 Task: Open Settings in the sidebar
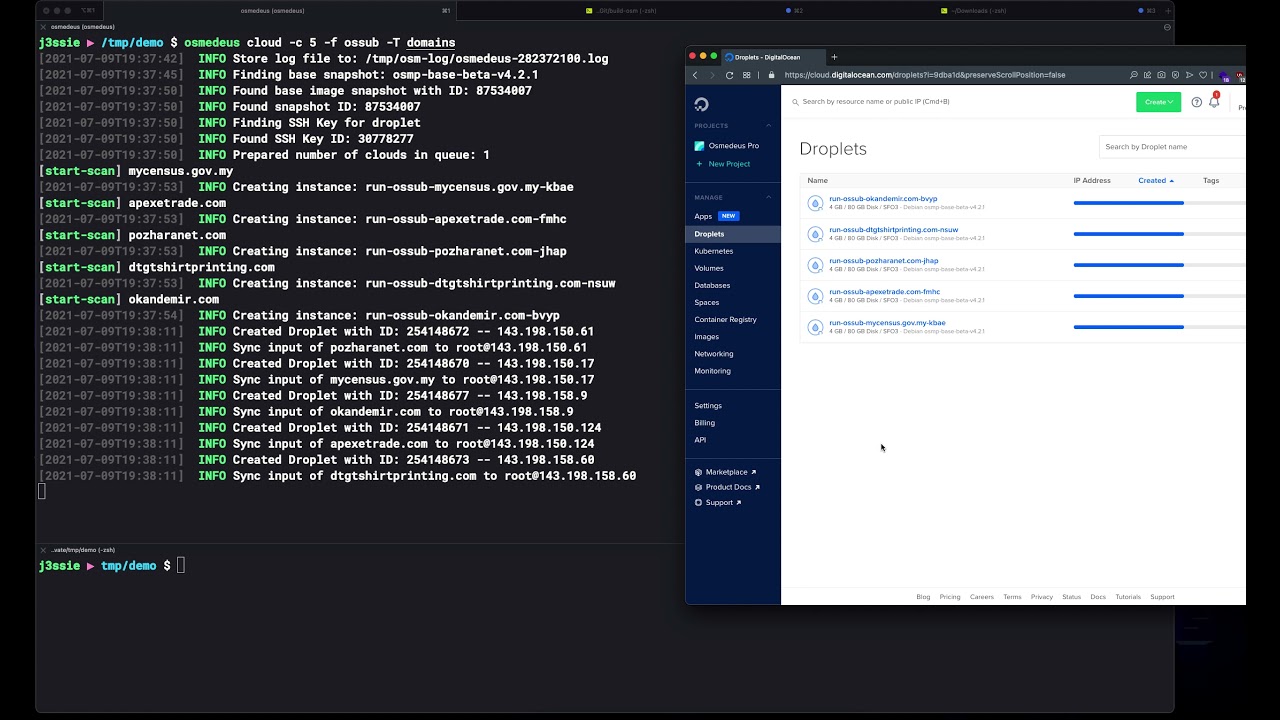tap(708, 406)
